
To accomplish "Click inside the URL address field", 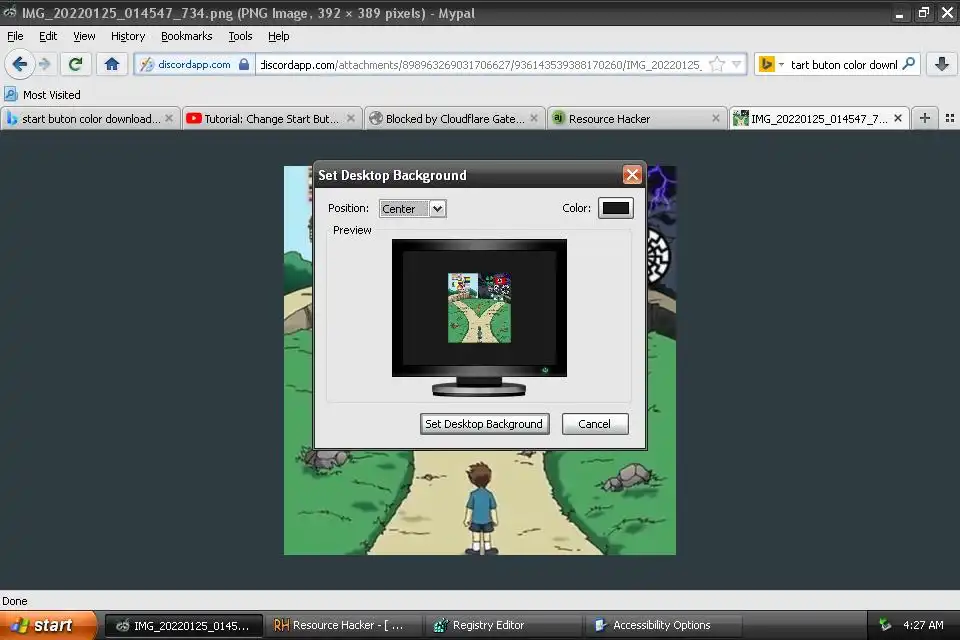I will [x=481, y=64].
